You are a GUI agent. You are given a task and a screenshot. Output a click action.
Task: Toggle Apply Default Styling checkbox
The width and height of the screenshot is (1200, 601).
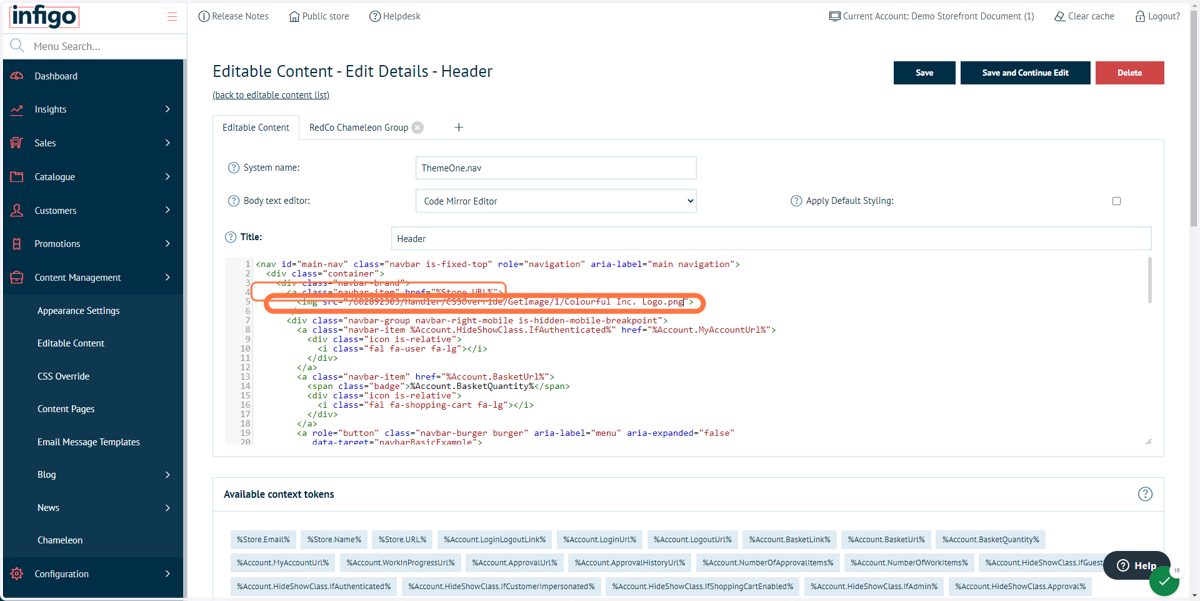coord(1117,201)
